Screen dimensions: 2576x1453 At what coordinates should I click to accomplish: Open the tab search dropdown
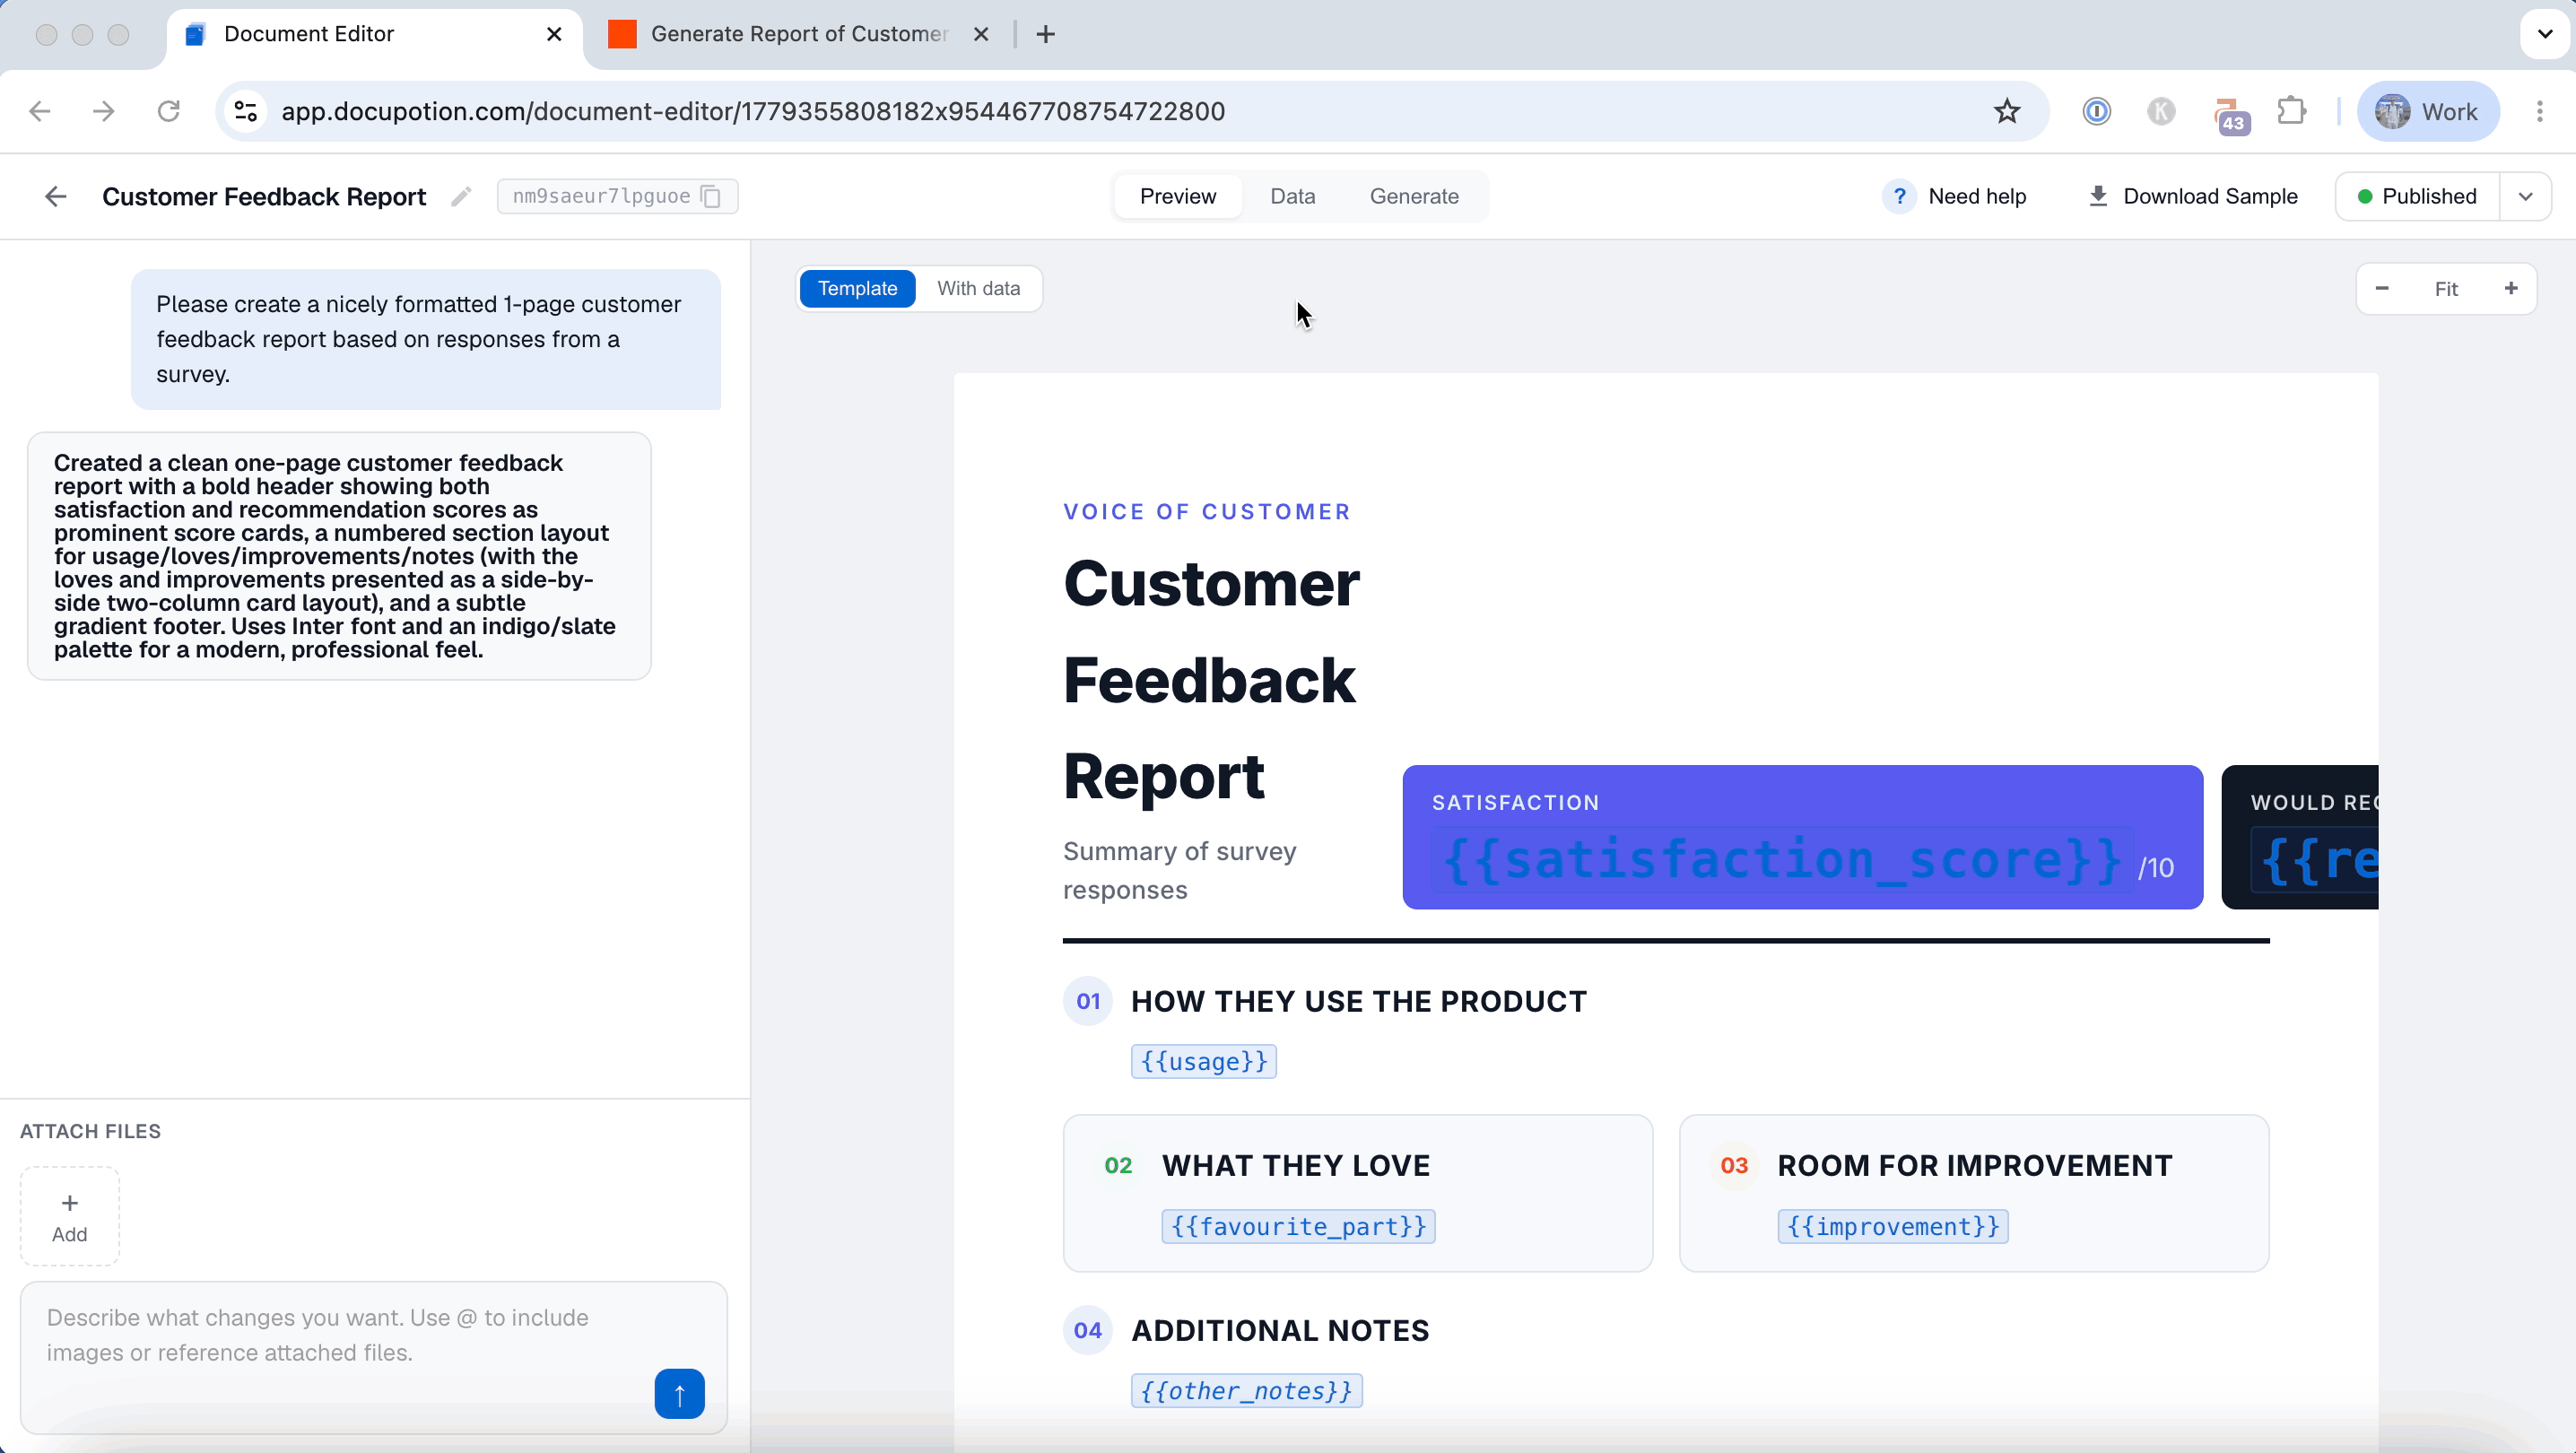2545,34
